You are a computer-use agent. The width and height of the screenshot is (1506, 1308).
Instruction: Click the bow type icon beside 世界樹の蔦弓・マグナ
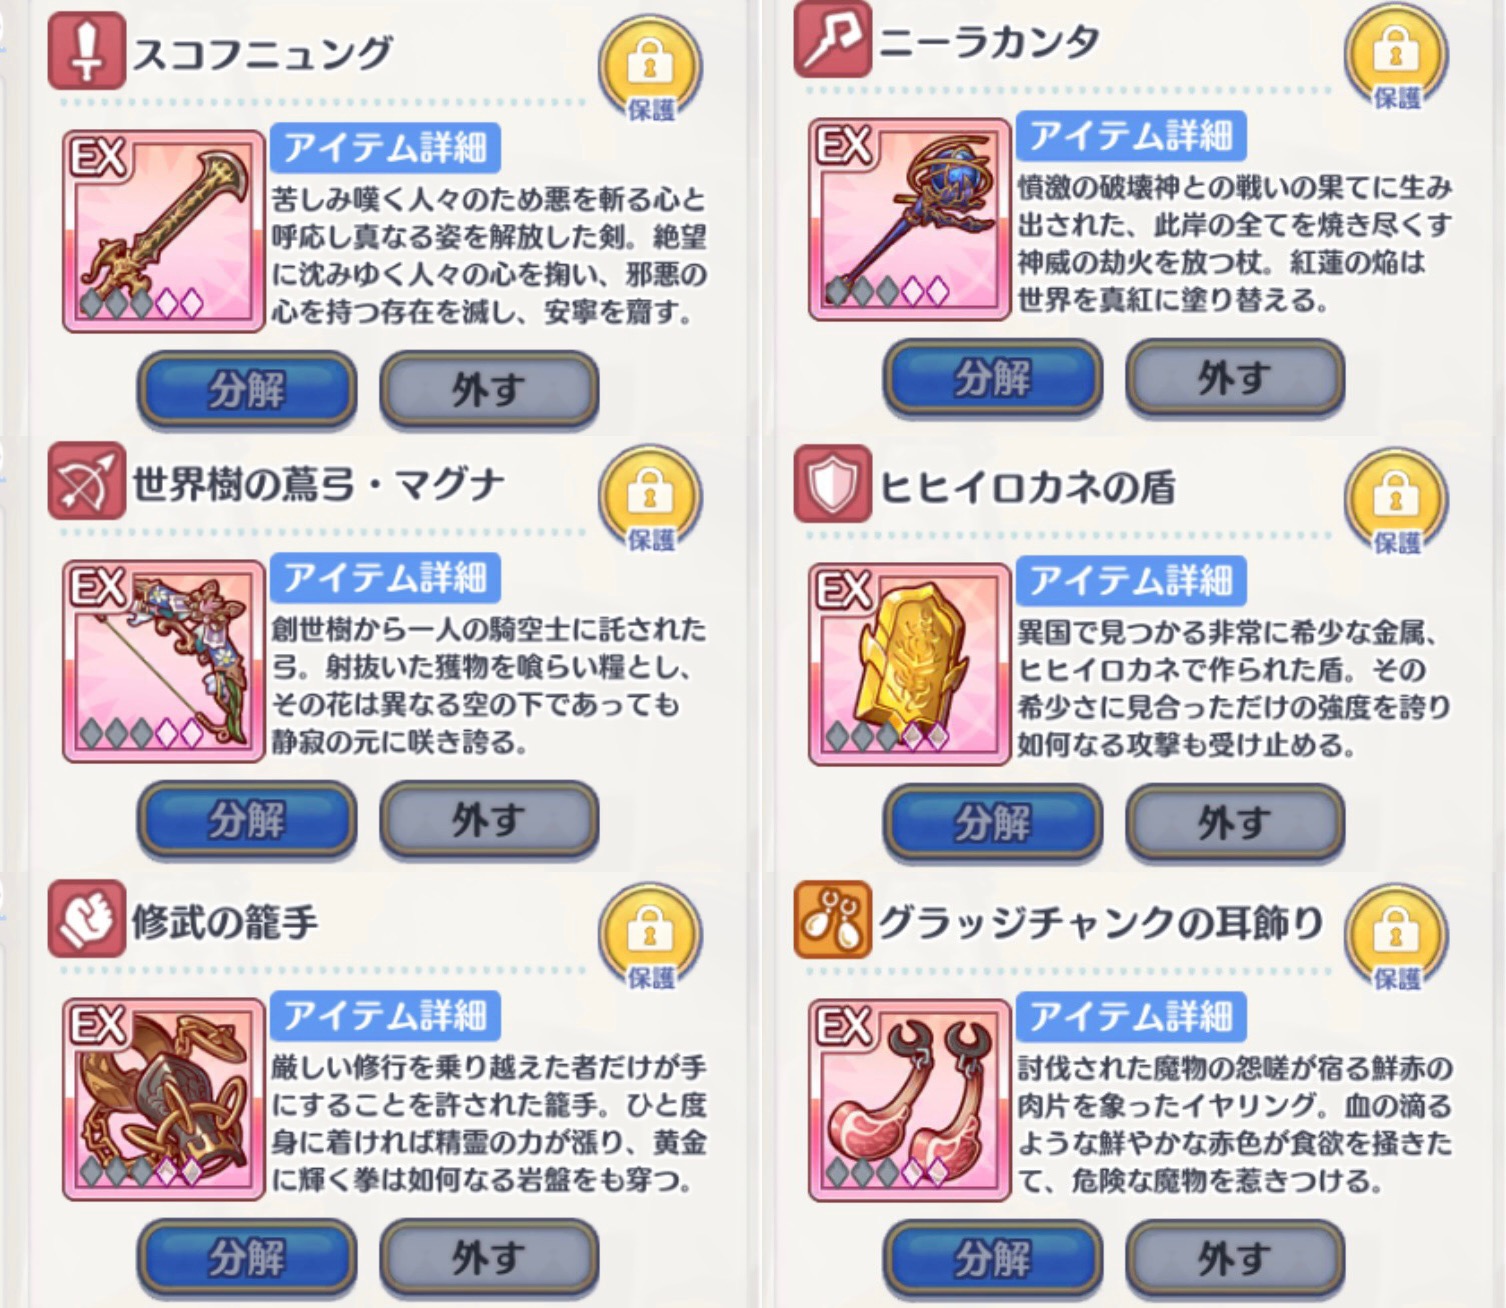point(86,480)
